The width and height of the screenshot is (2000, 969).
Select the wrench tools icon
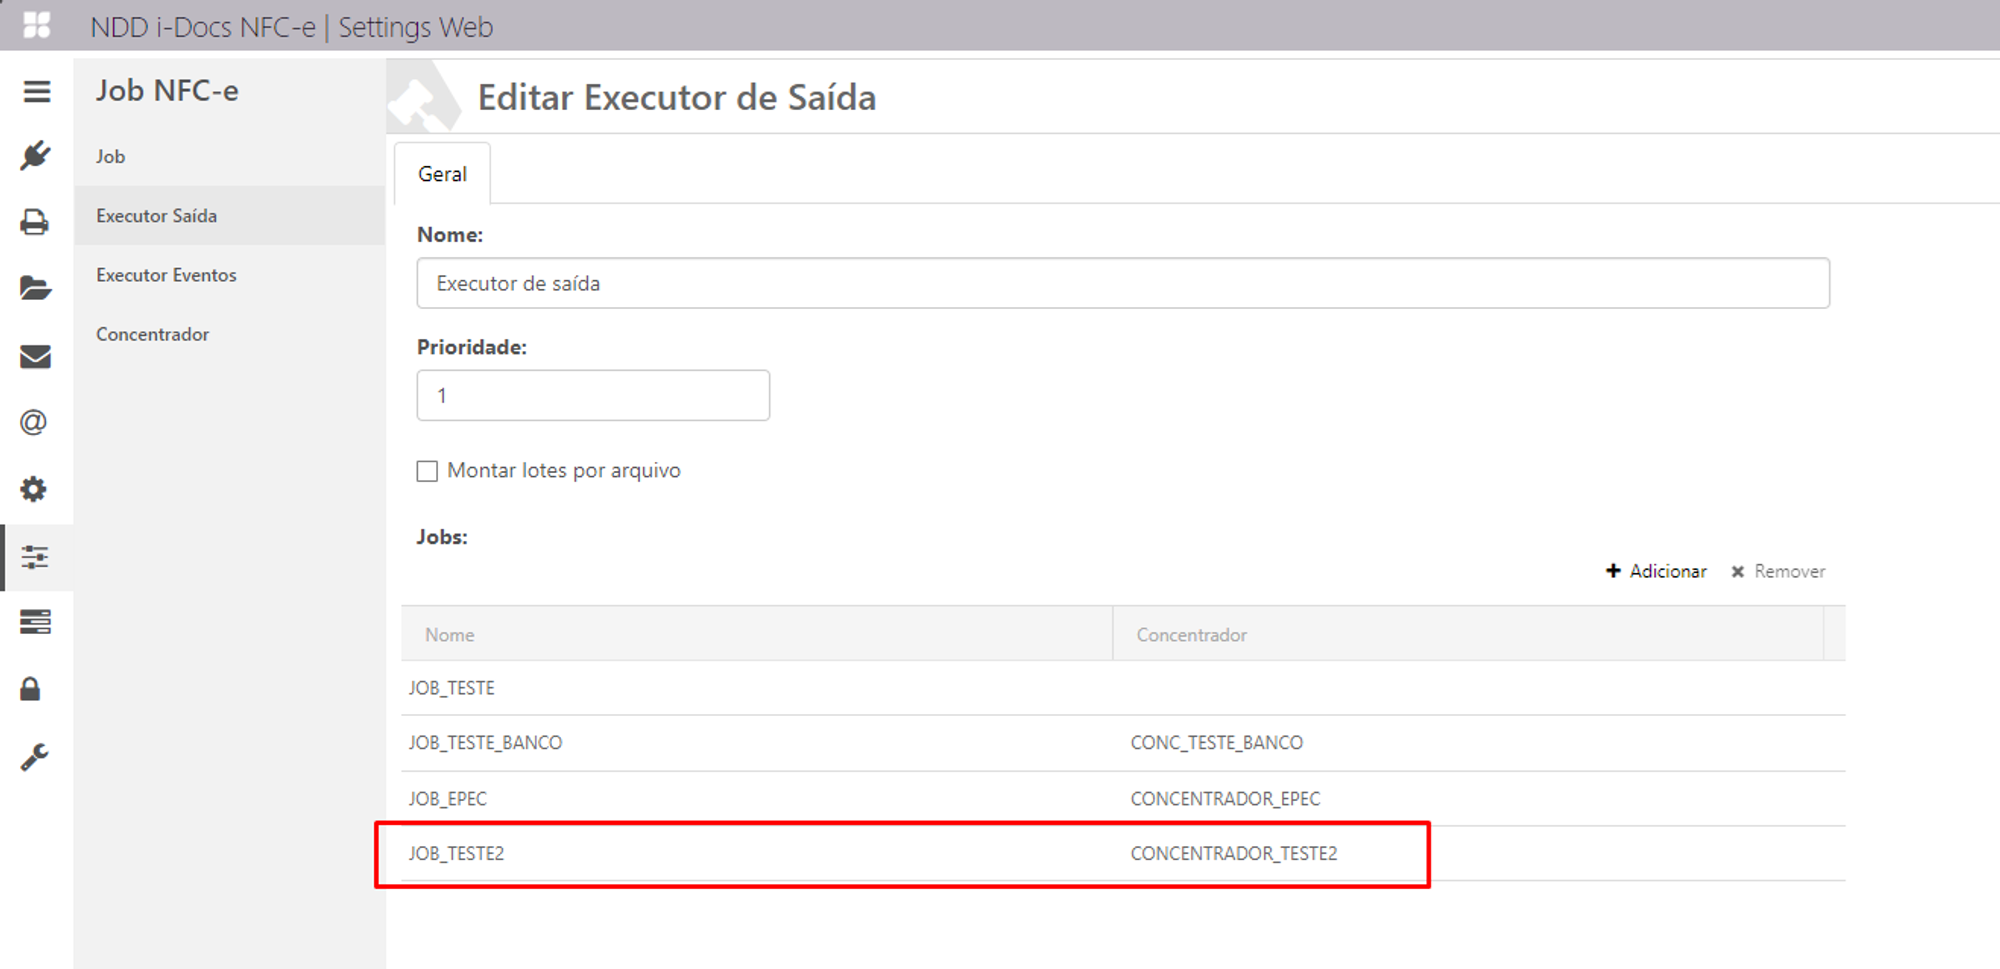pyautogui.click(x=35, y=756)
